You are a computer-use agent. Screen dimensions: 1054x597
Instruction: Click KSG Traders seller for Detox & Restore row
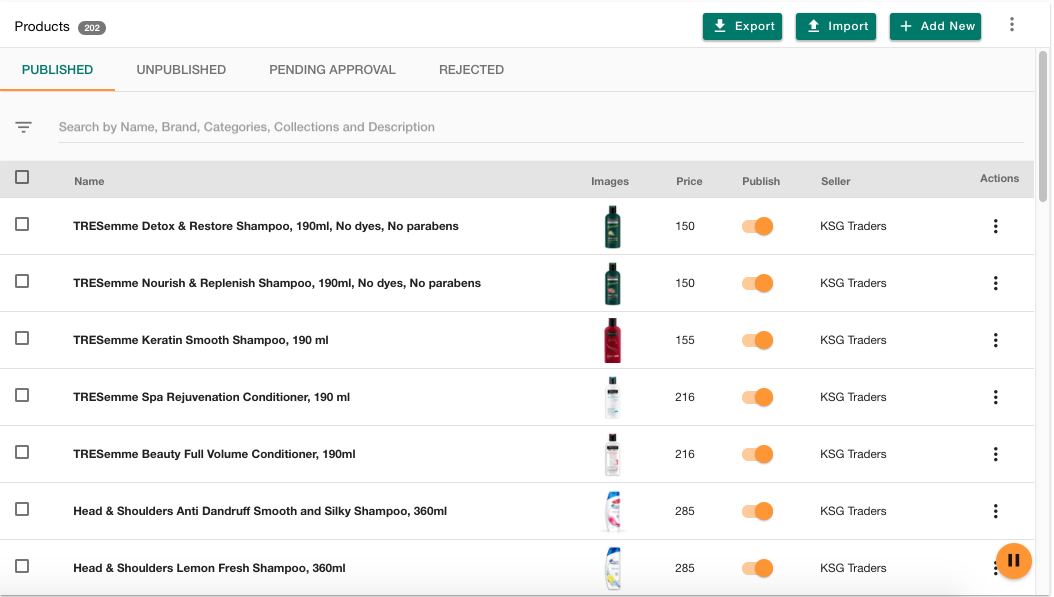[x=853, y=226]
